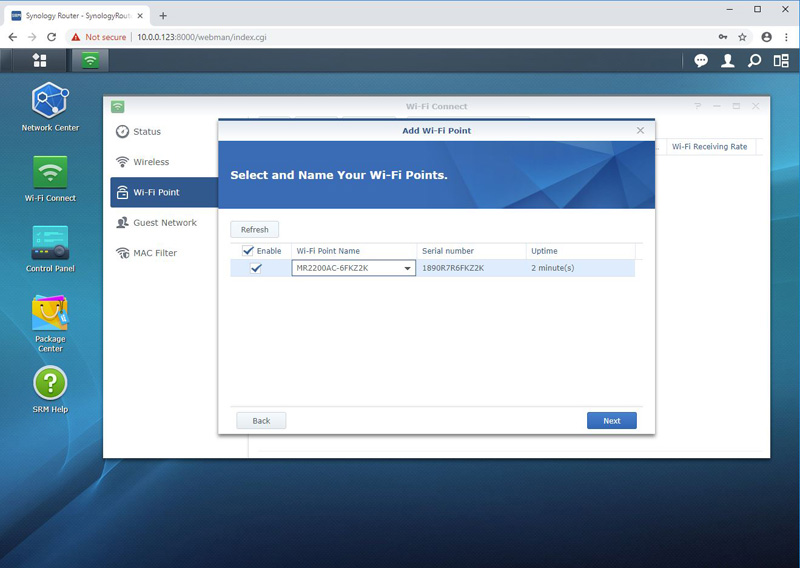Expand the Wi-Fi Point Name dropdown
Screen dimensions: 800x568
[407, 268]
